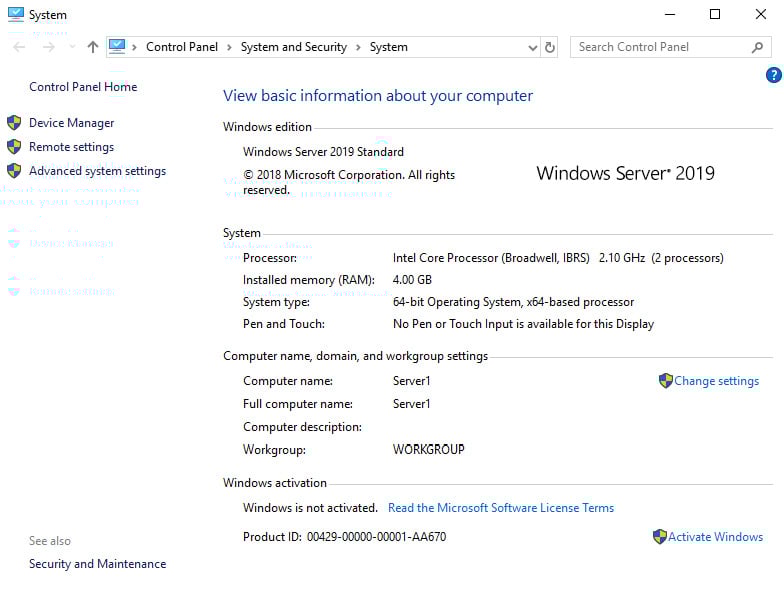Click the Forward navigation arrow
784x590 pixels.
48,48
